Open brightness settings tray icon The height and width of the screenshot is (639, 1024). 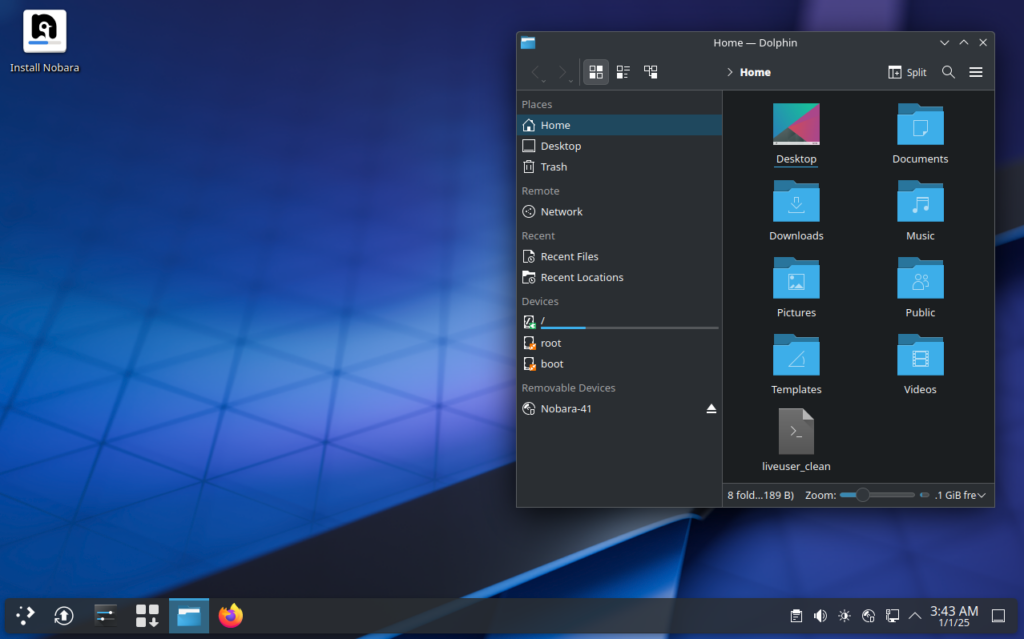point(844,615)
